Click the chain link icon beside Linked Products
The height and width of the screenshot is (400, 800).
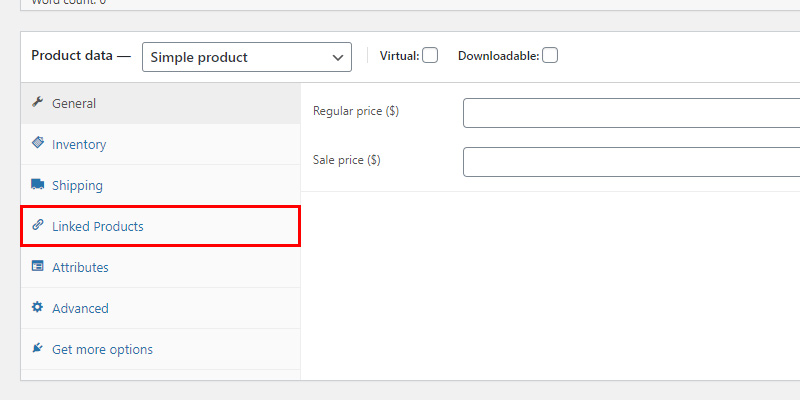tap(37, 224)
